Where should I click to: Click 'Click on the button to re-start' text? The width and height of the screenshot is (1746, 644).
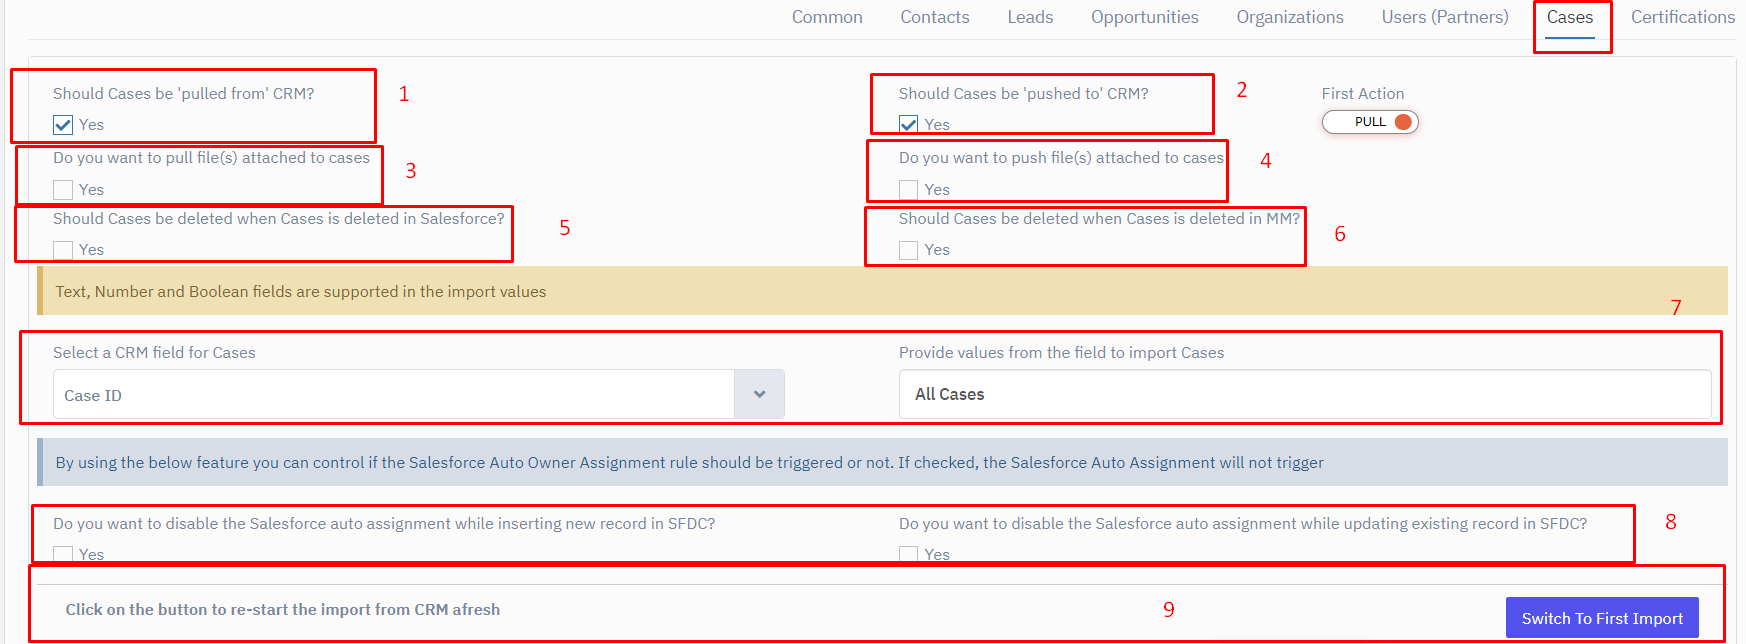click(283, 610)
